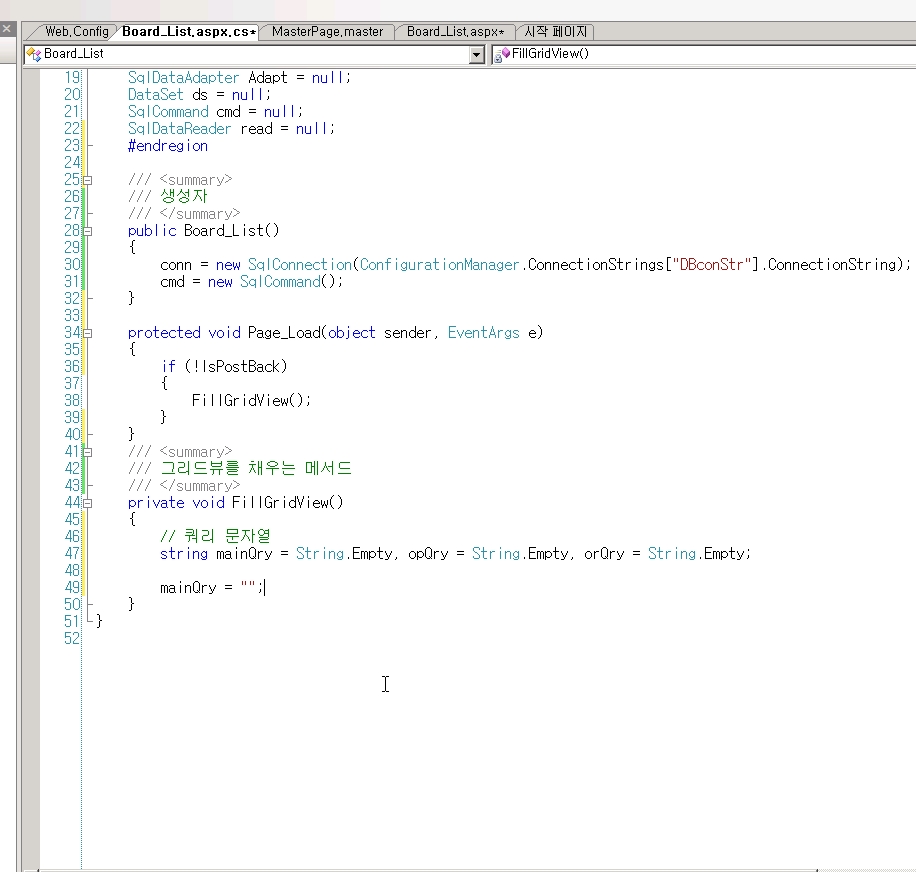Open the 시작 페이지 tab
The height and width of the screenshot is (872, 916).
(555, 32)
